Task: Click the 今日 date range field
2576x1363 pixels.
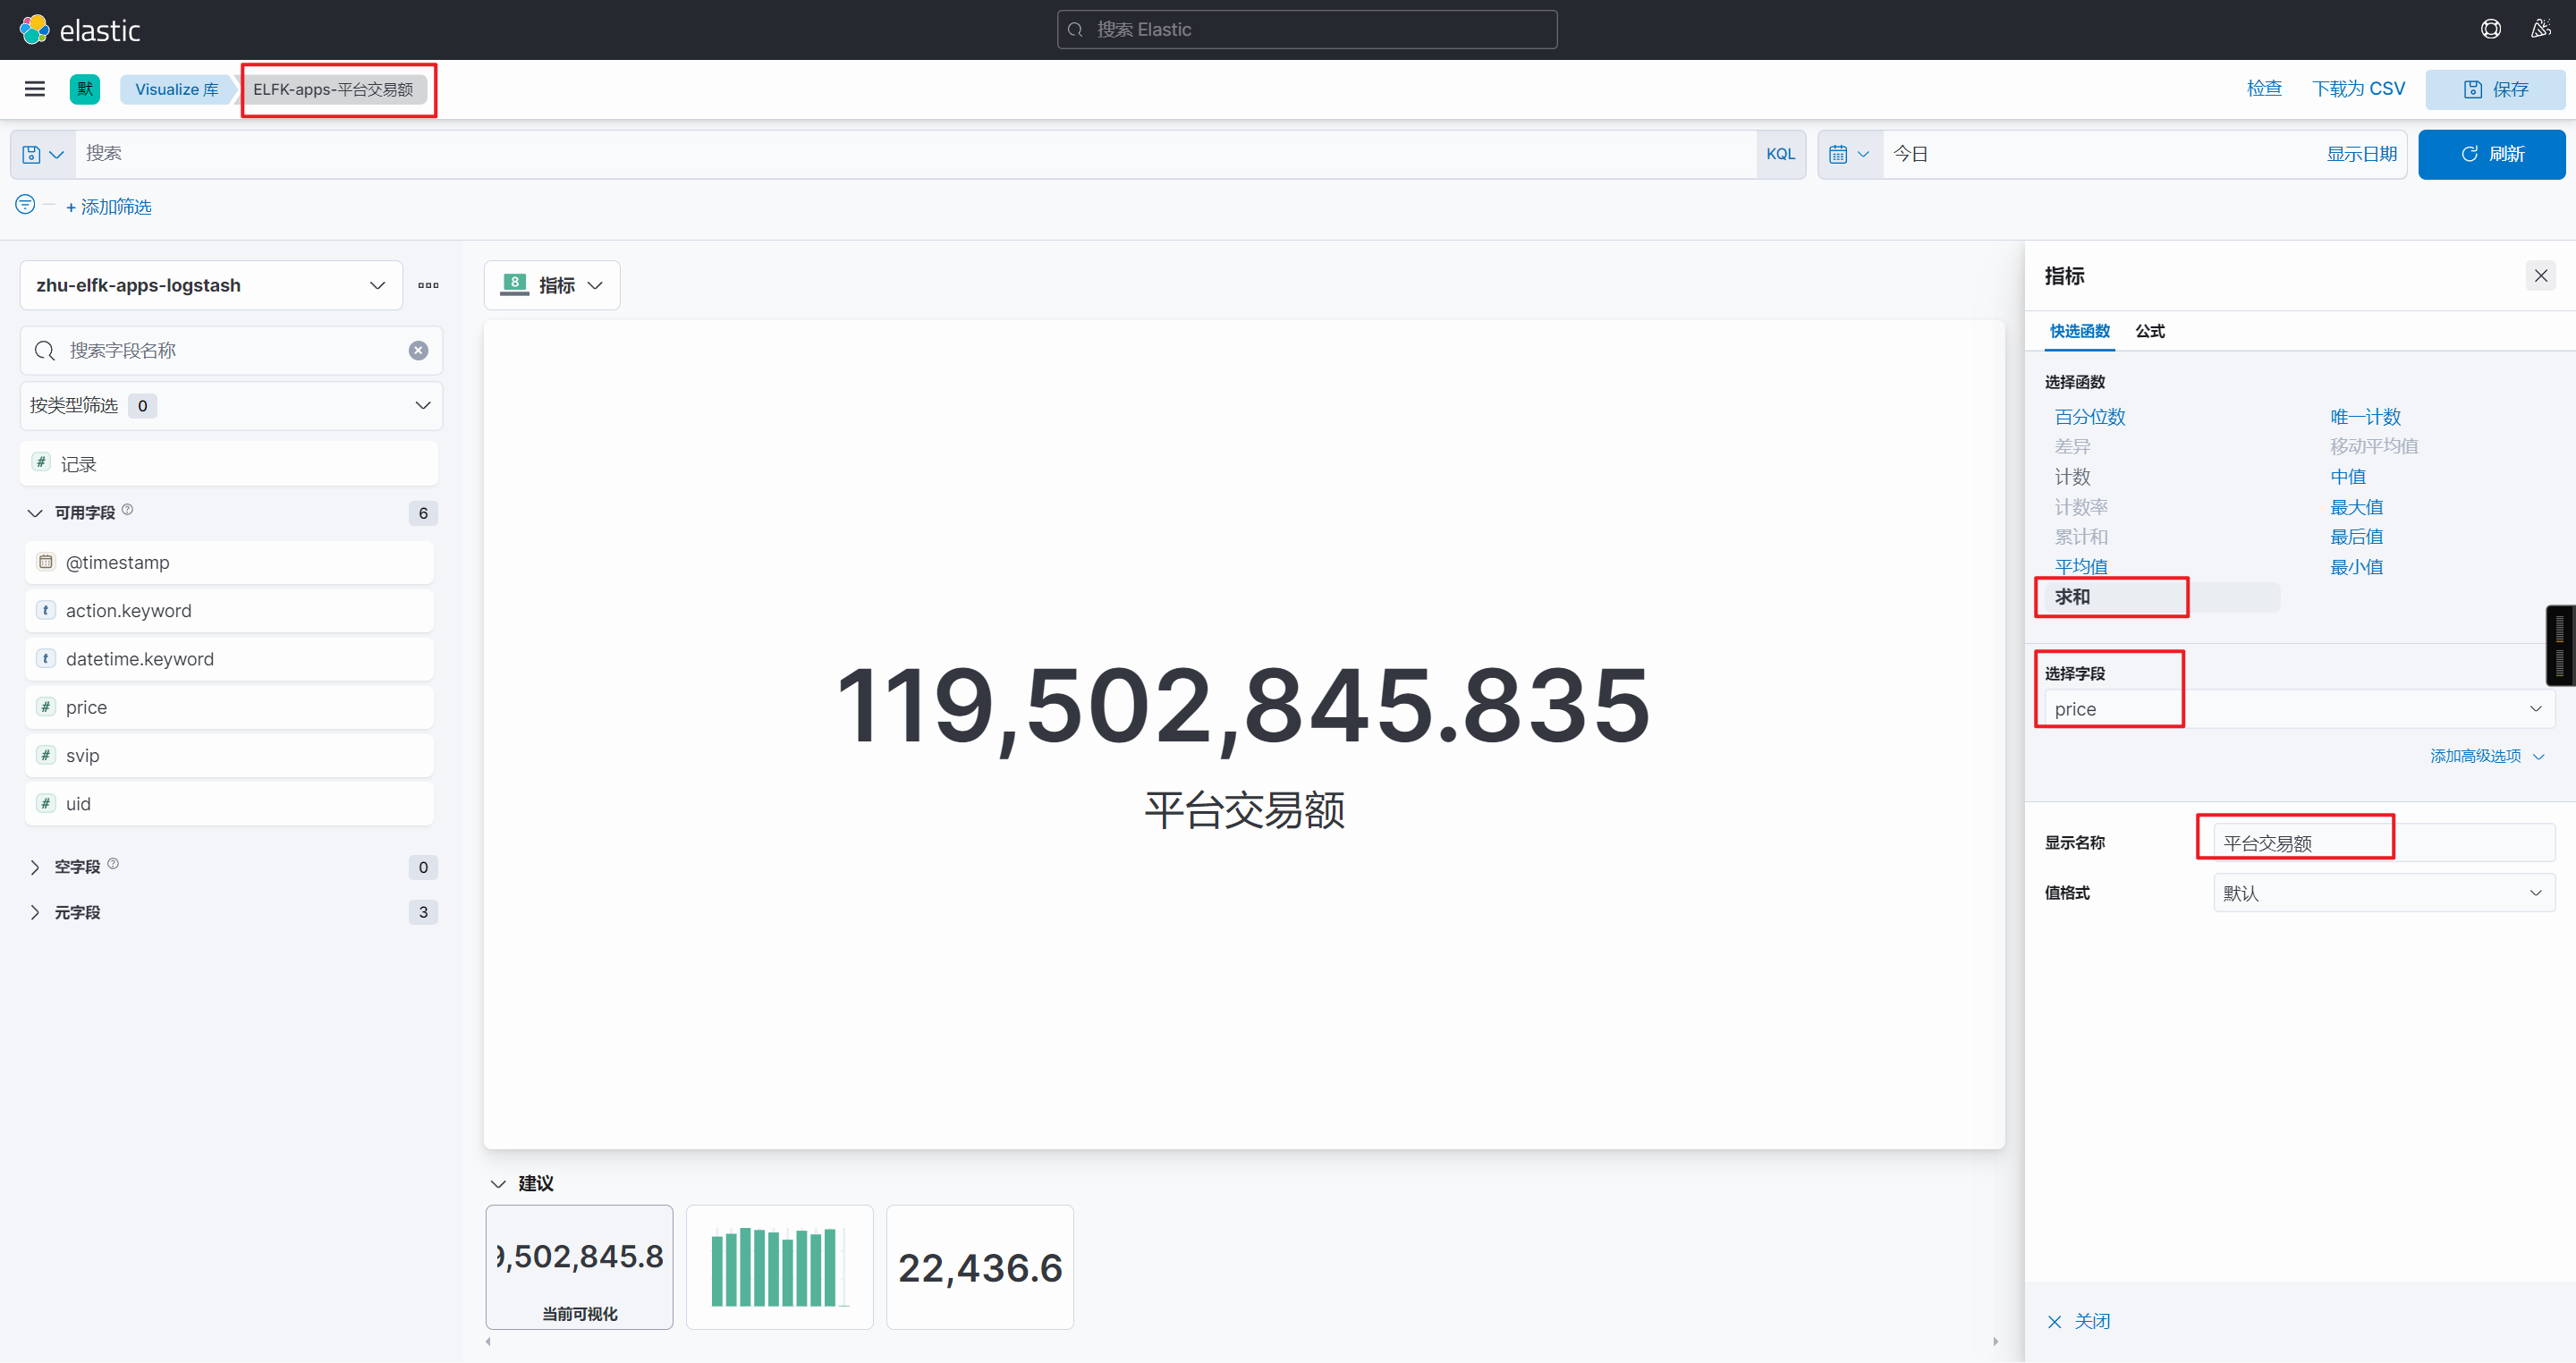Action: point(2100,154)
